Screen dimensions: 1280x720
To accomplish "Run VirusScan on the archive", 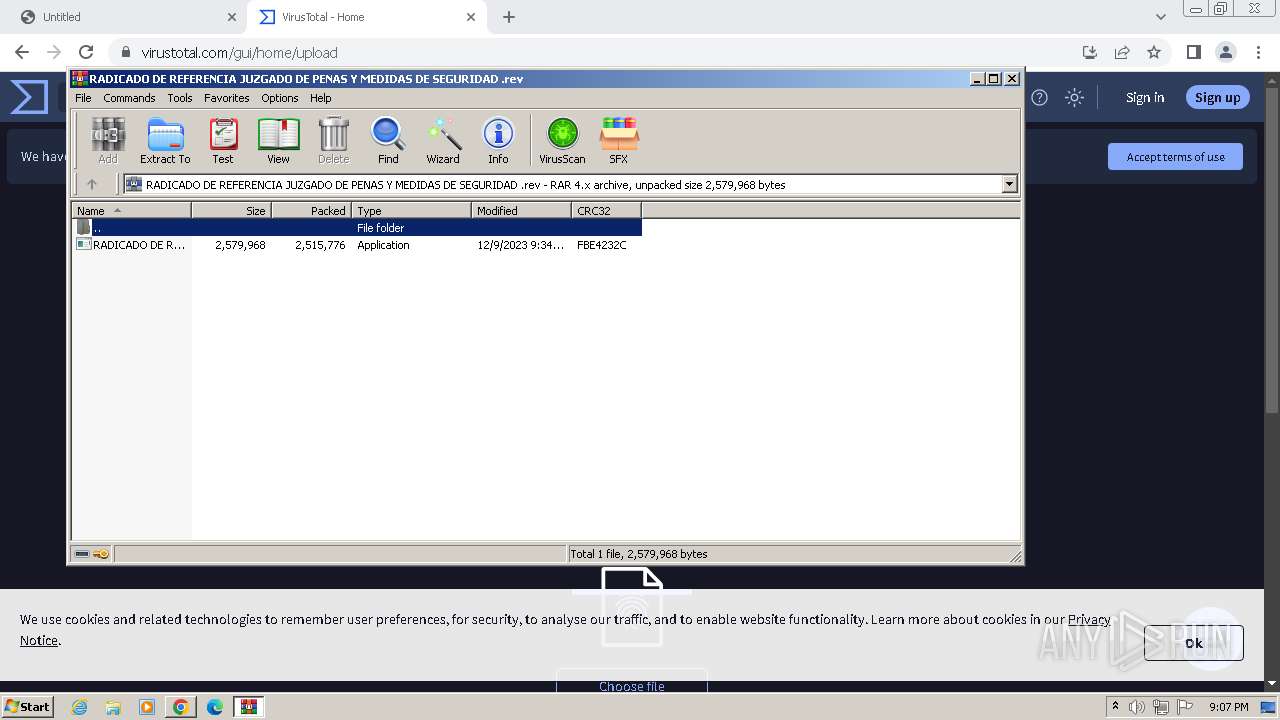I will pyautogui.click(x=562, y=140).
